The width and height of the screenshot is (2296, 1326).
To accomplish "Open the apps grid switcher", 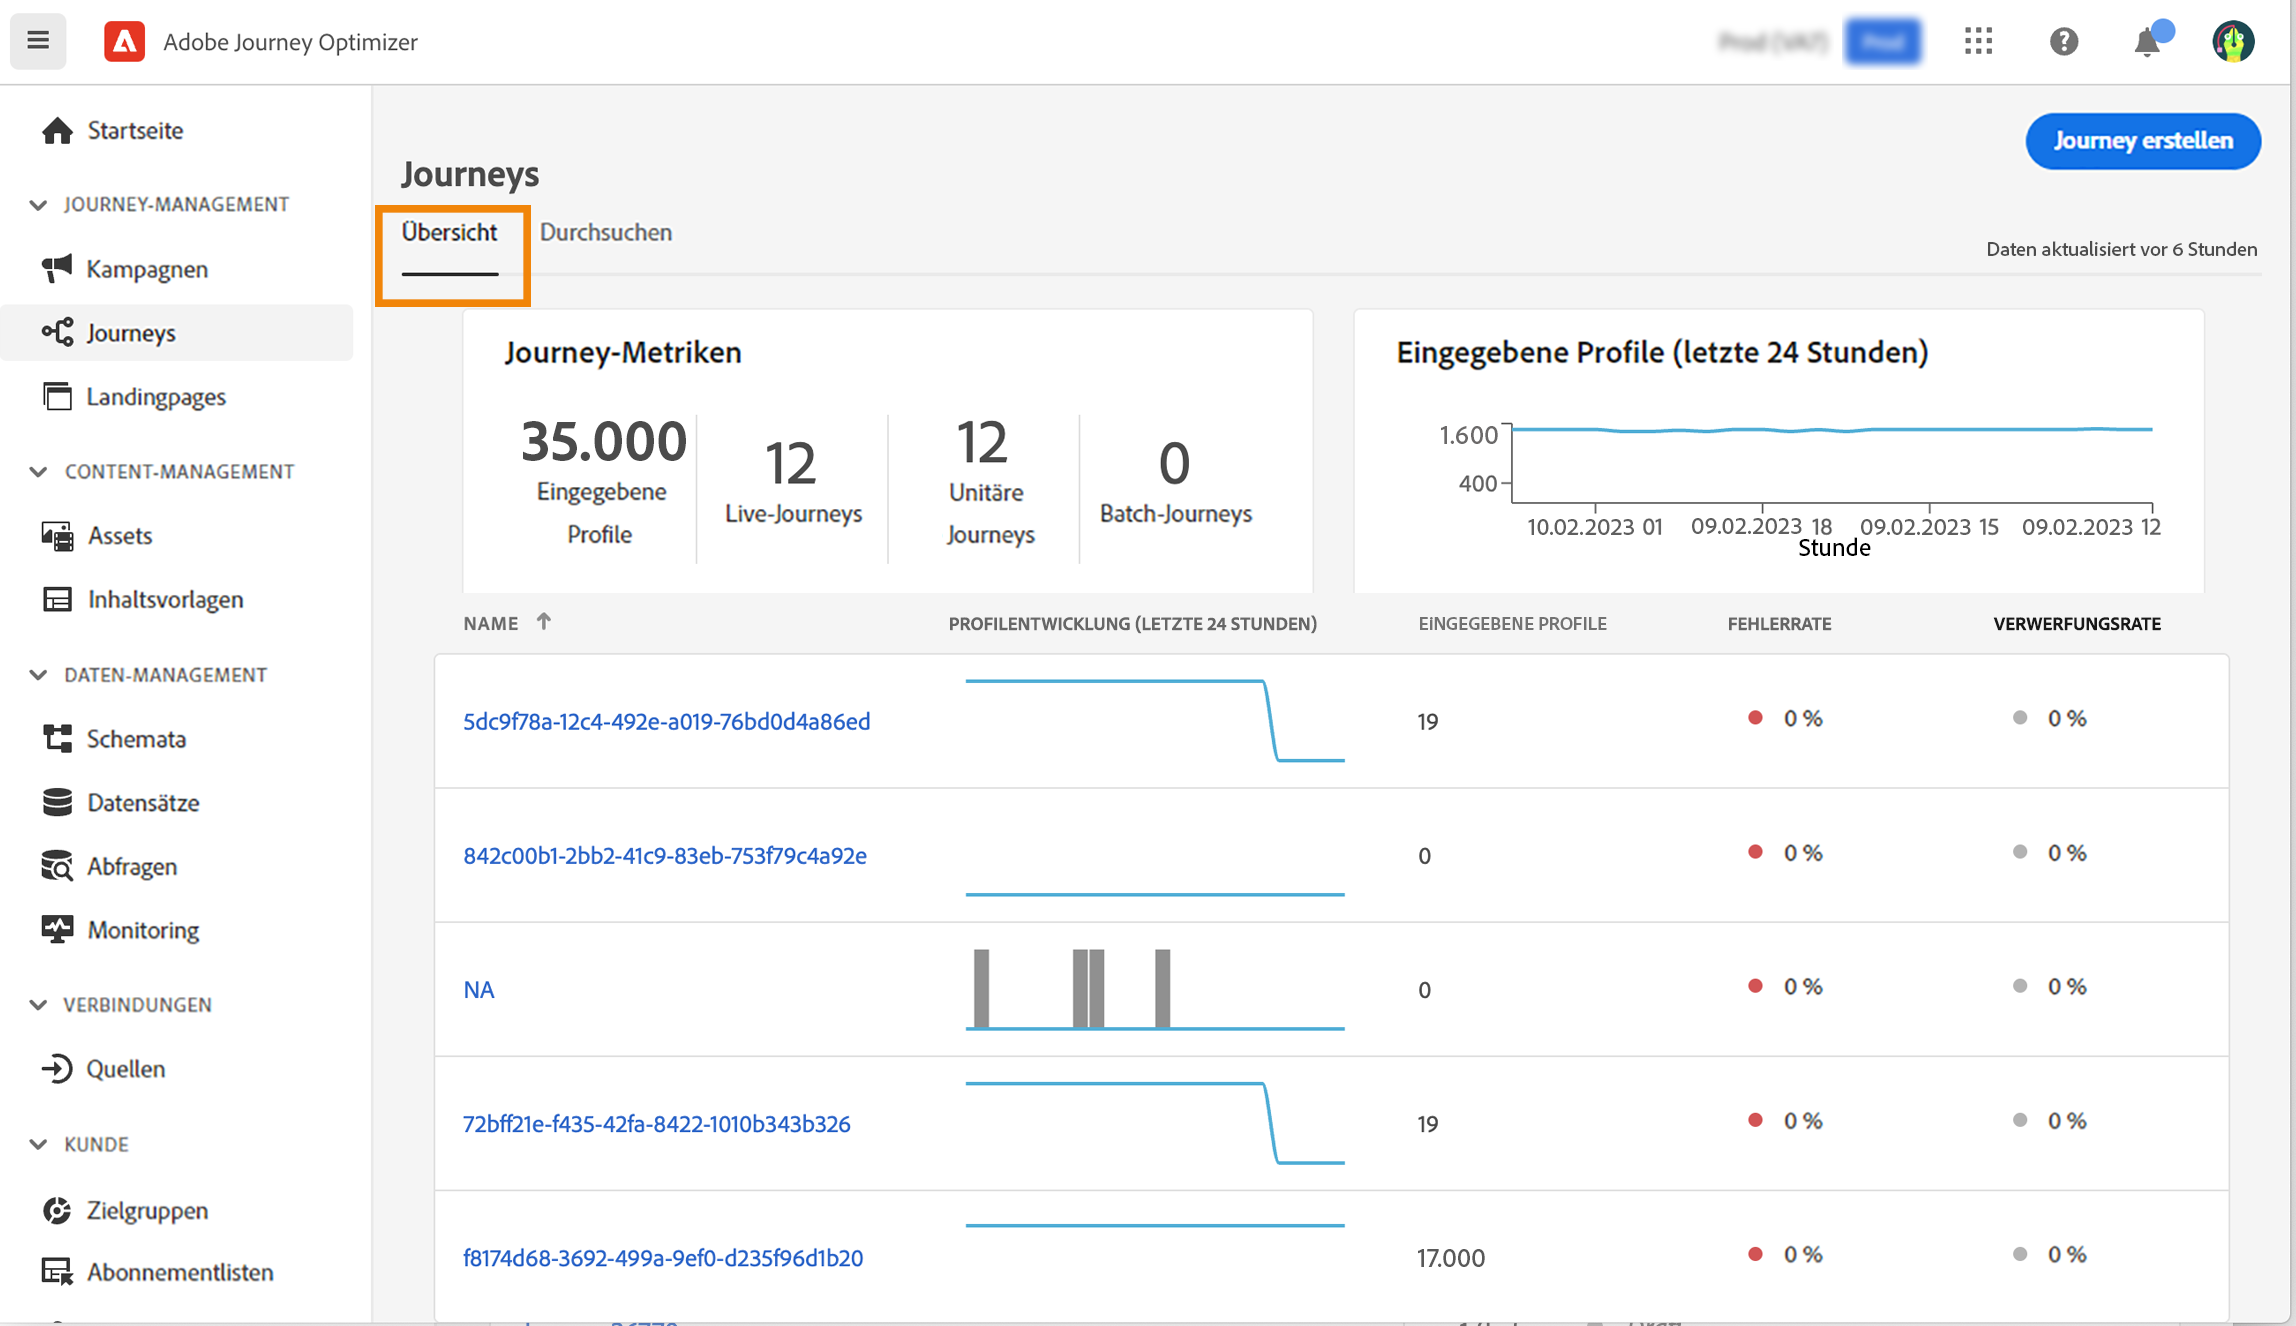I will (x=1978, y=41).
